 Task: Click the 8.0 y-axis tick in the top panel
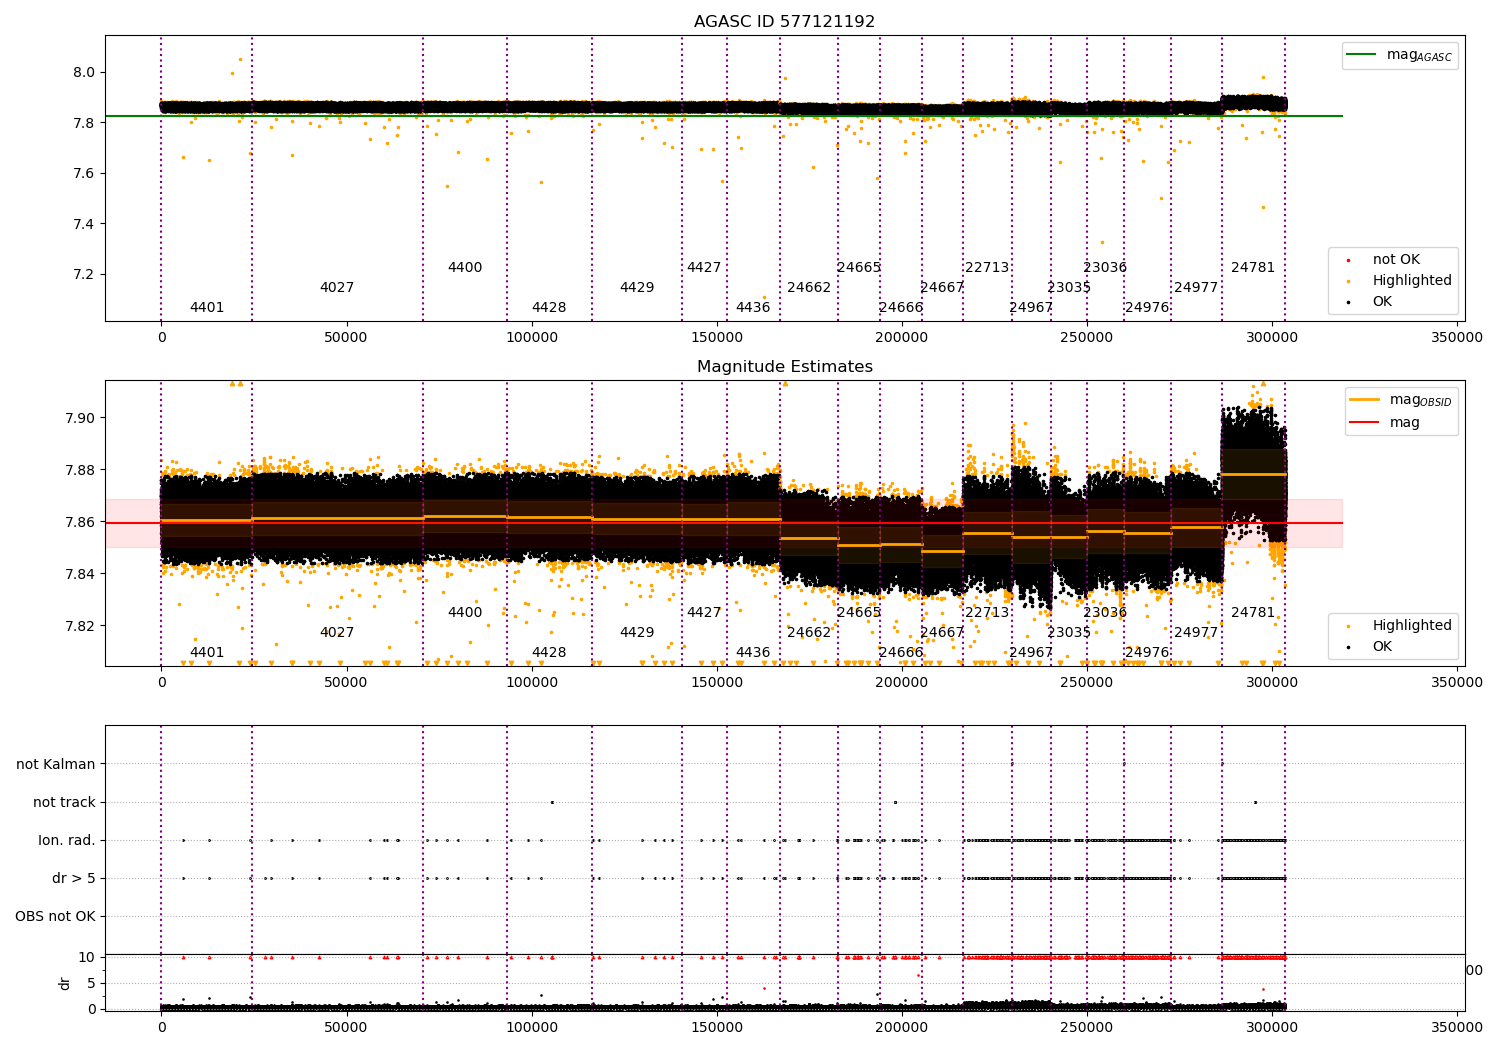click(83, 72)
